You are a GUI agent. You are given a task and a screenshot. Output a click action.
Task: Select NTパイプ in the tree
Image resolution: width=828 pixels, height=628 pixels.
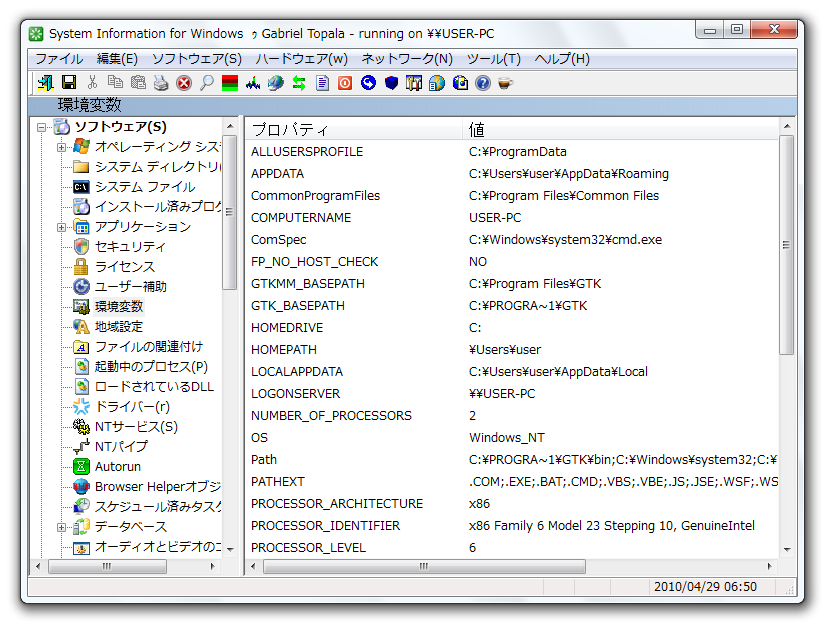121,447
